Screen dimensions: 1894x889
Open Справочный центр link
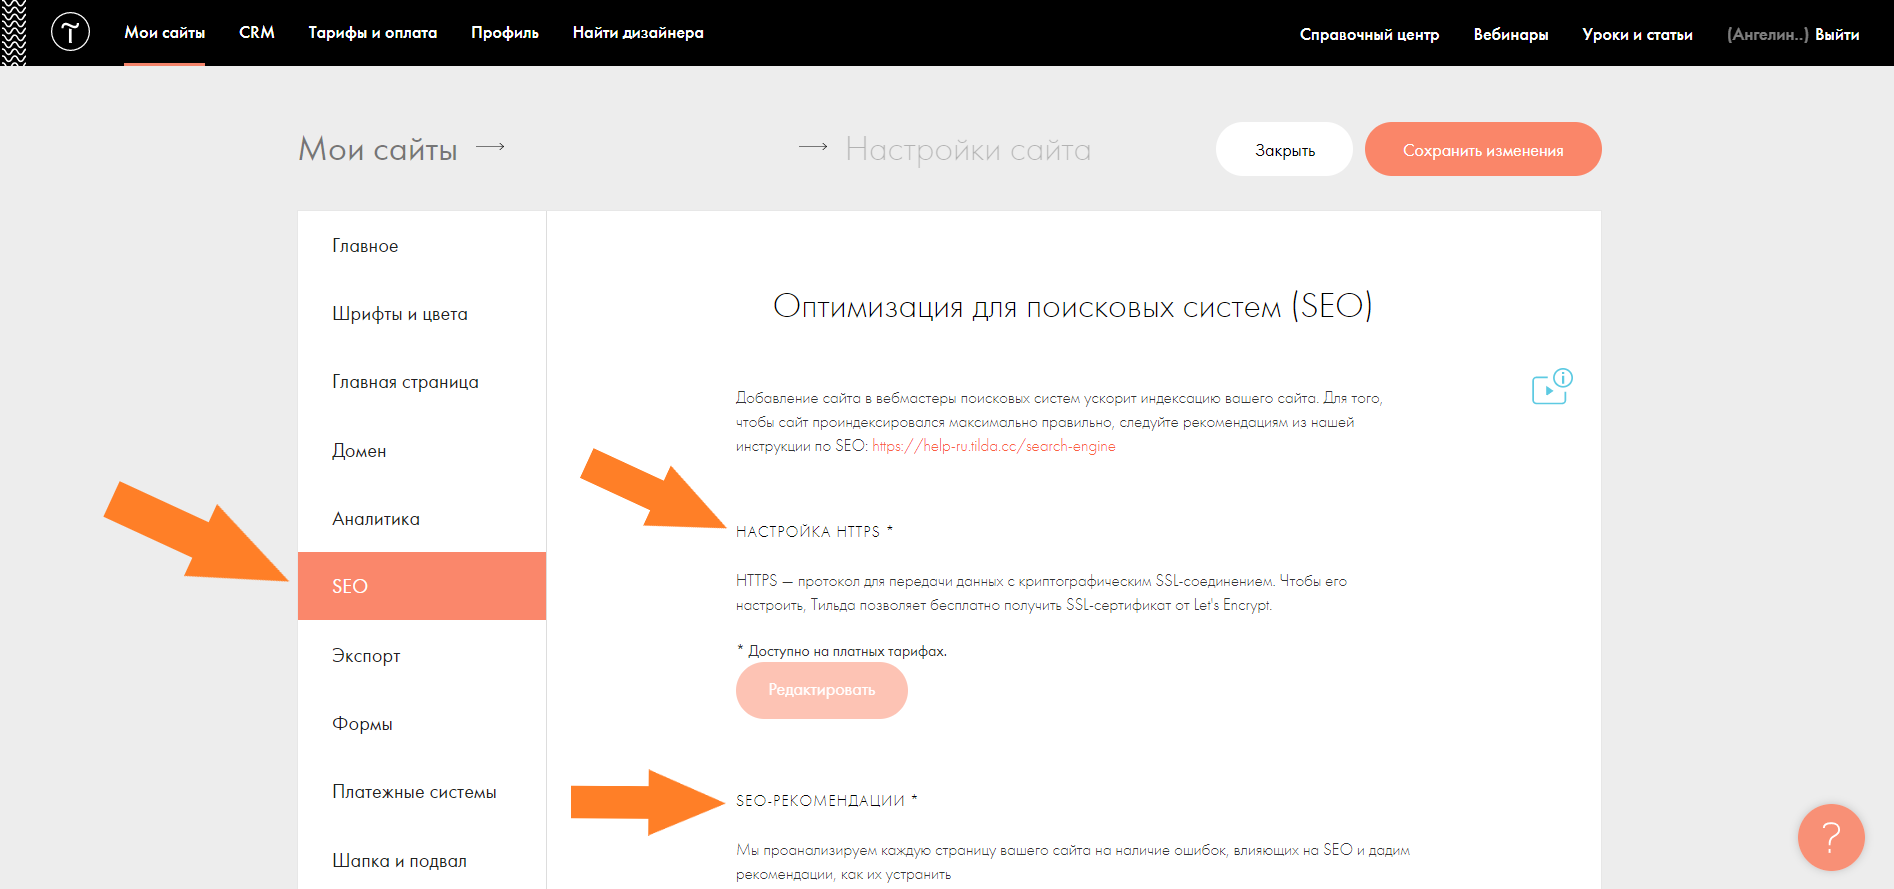click(1369, 35)
